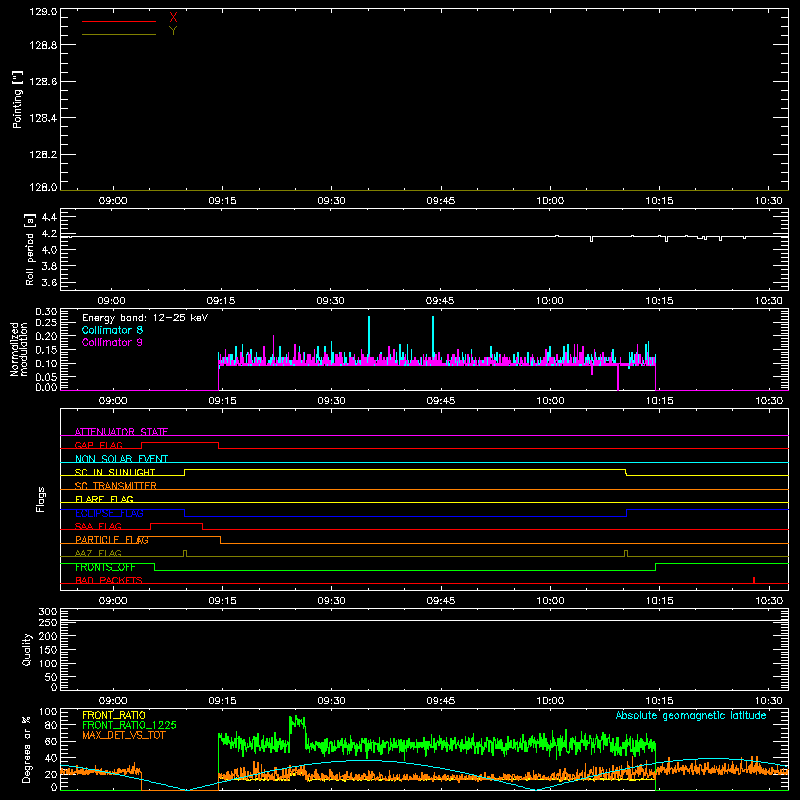
Task: Click the PARTICLE_FLAG label
Action: (x=112, y=540)
